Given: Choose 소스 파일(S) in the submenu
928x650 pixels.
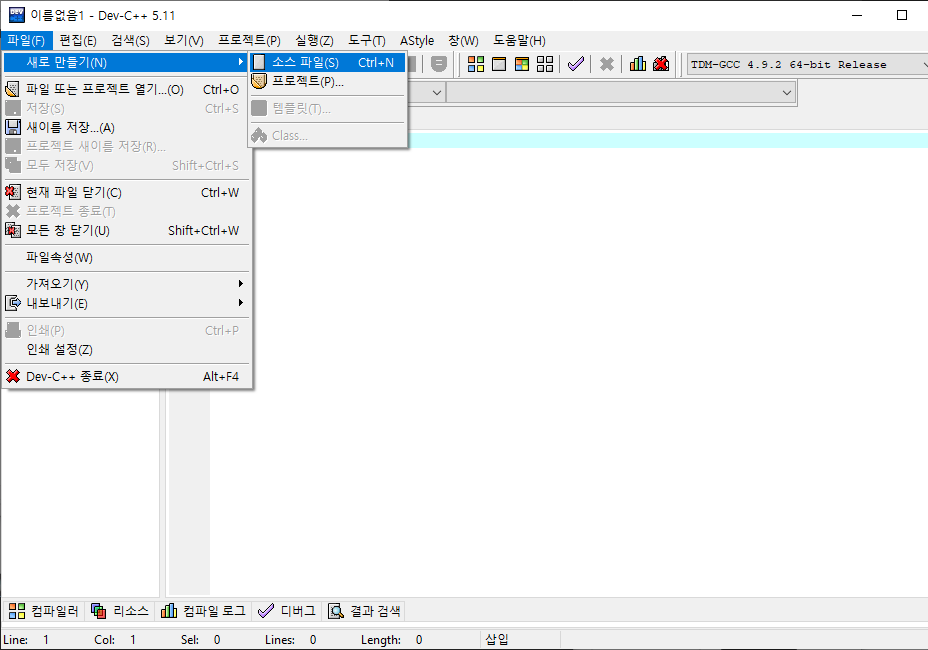Looking at the screenshot, I should point(328,62).
